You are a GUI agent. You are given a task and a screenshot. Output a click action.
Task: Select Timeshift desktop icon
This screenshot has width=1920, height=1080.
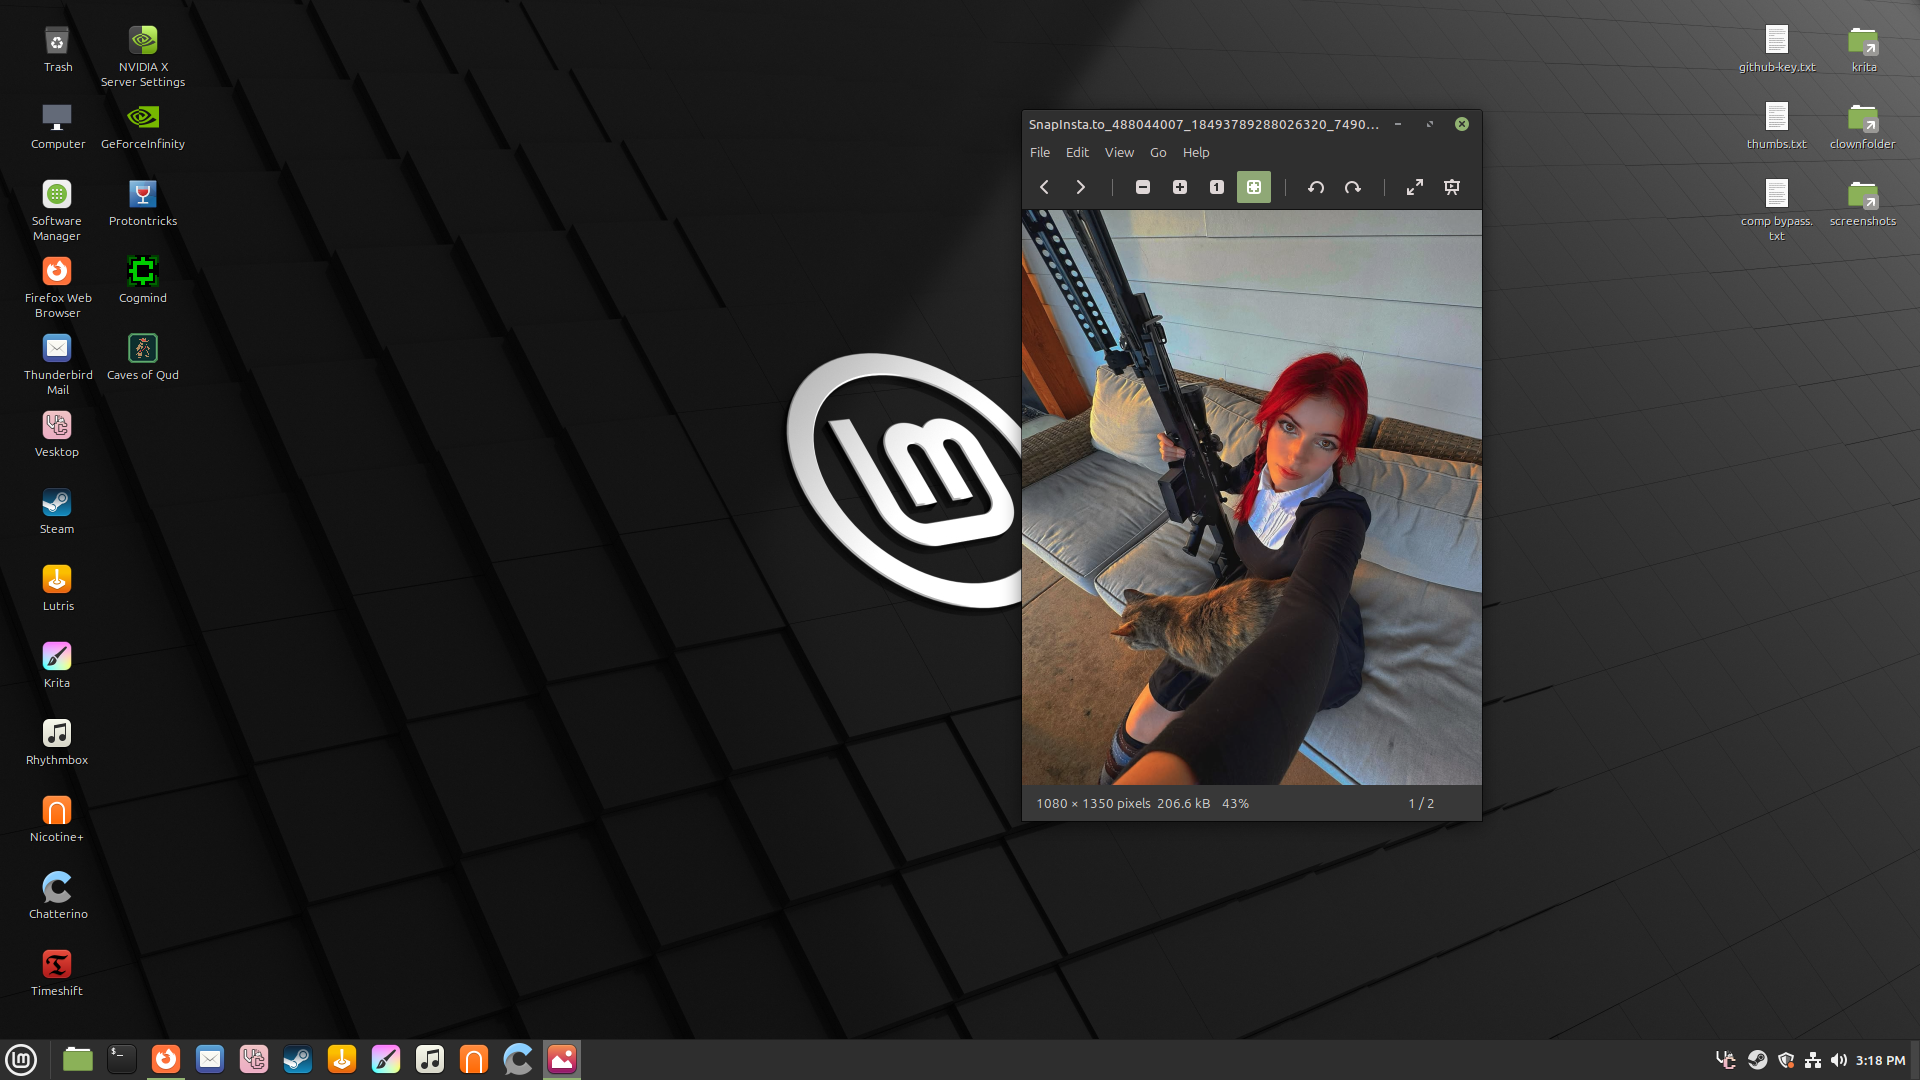point(57,973)
